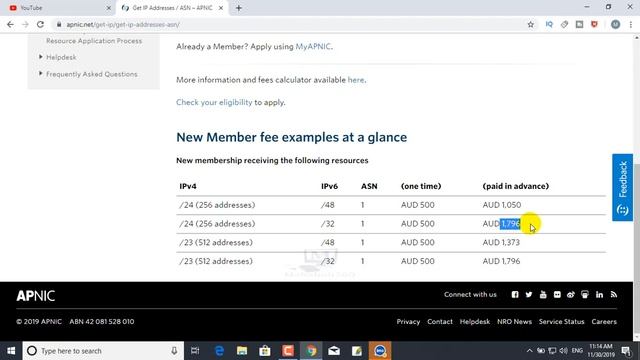The width and height of the screenshot is (640, 360).
Task: Open the red shield extension
Action: point(594,24)
